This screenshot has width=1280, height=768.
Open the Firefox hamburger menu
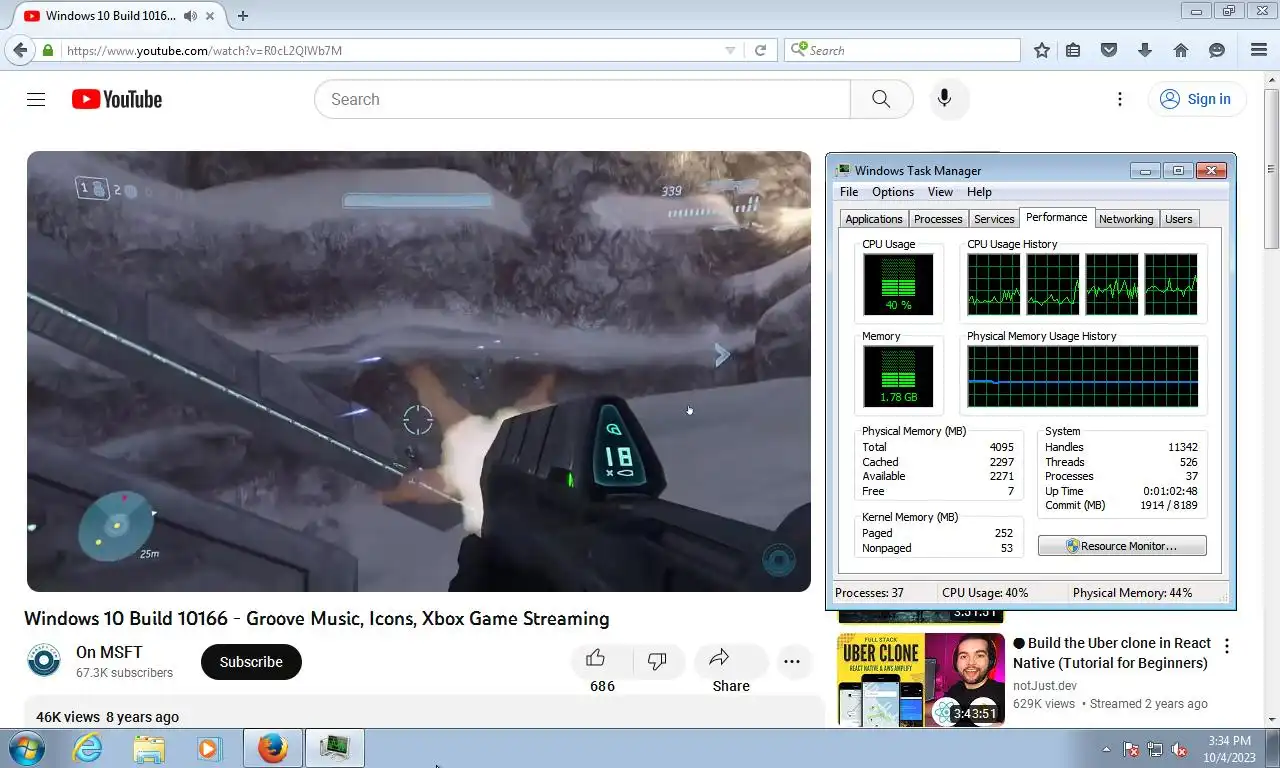[1259, 50]
